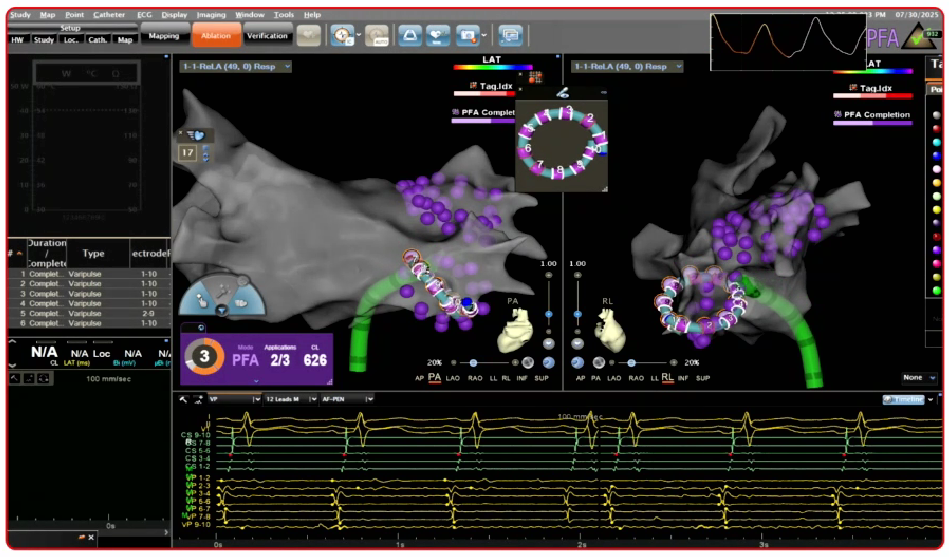Switch to the Verification tab
Screen dimensions: 949x557
pos(267,36)
